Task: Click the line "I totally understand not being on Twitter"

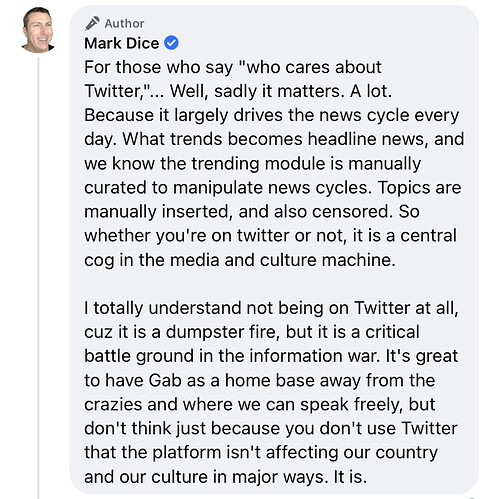Action: [272, 308]
